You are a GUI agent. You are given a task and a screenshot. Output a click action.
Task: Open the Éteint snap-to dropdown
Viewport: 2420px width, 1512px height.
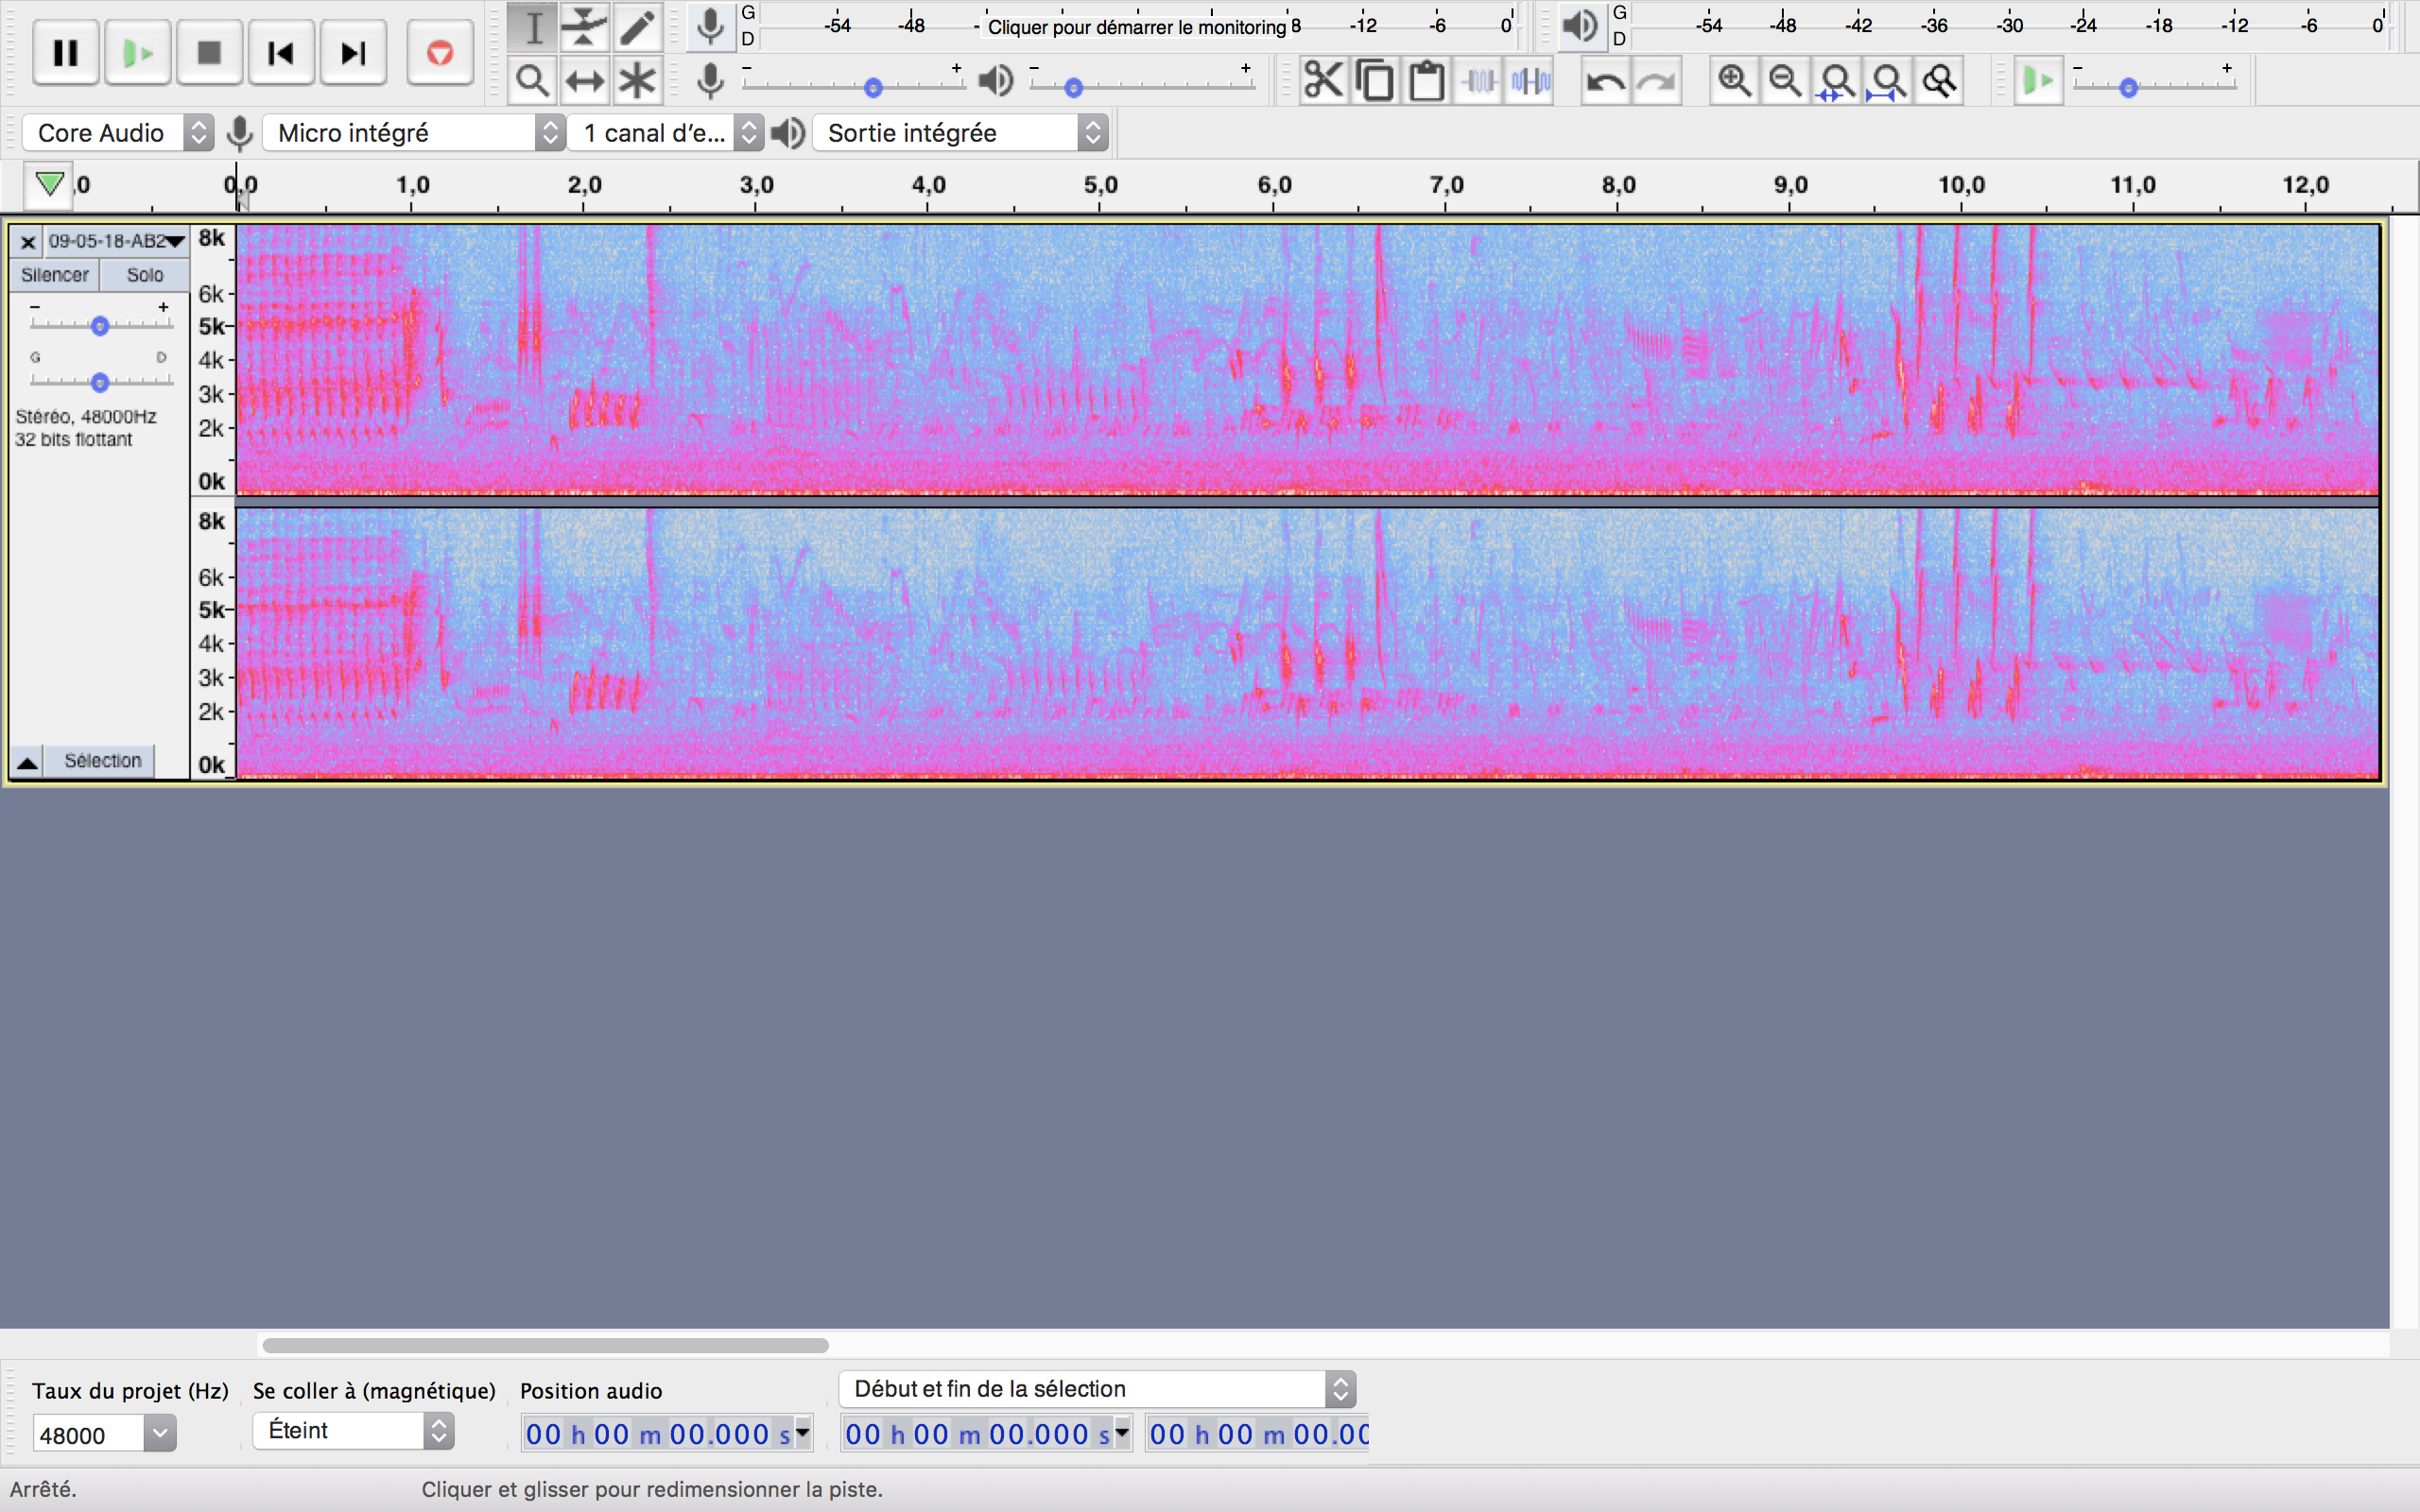[x=353, y=1431]
